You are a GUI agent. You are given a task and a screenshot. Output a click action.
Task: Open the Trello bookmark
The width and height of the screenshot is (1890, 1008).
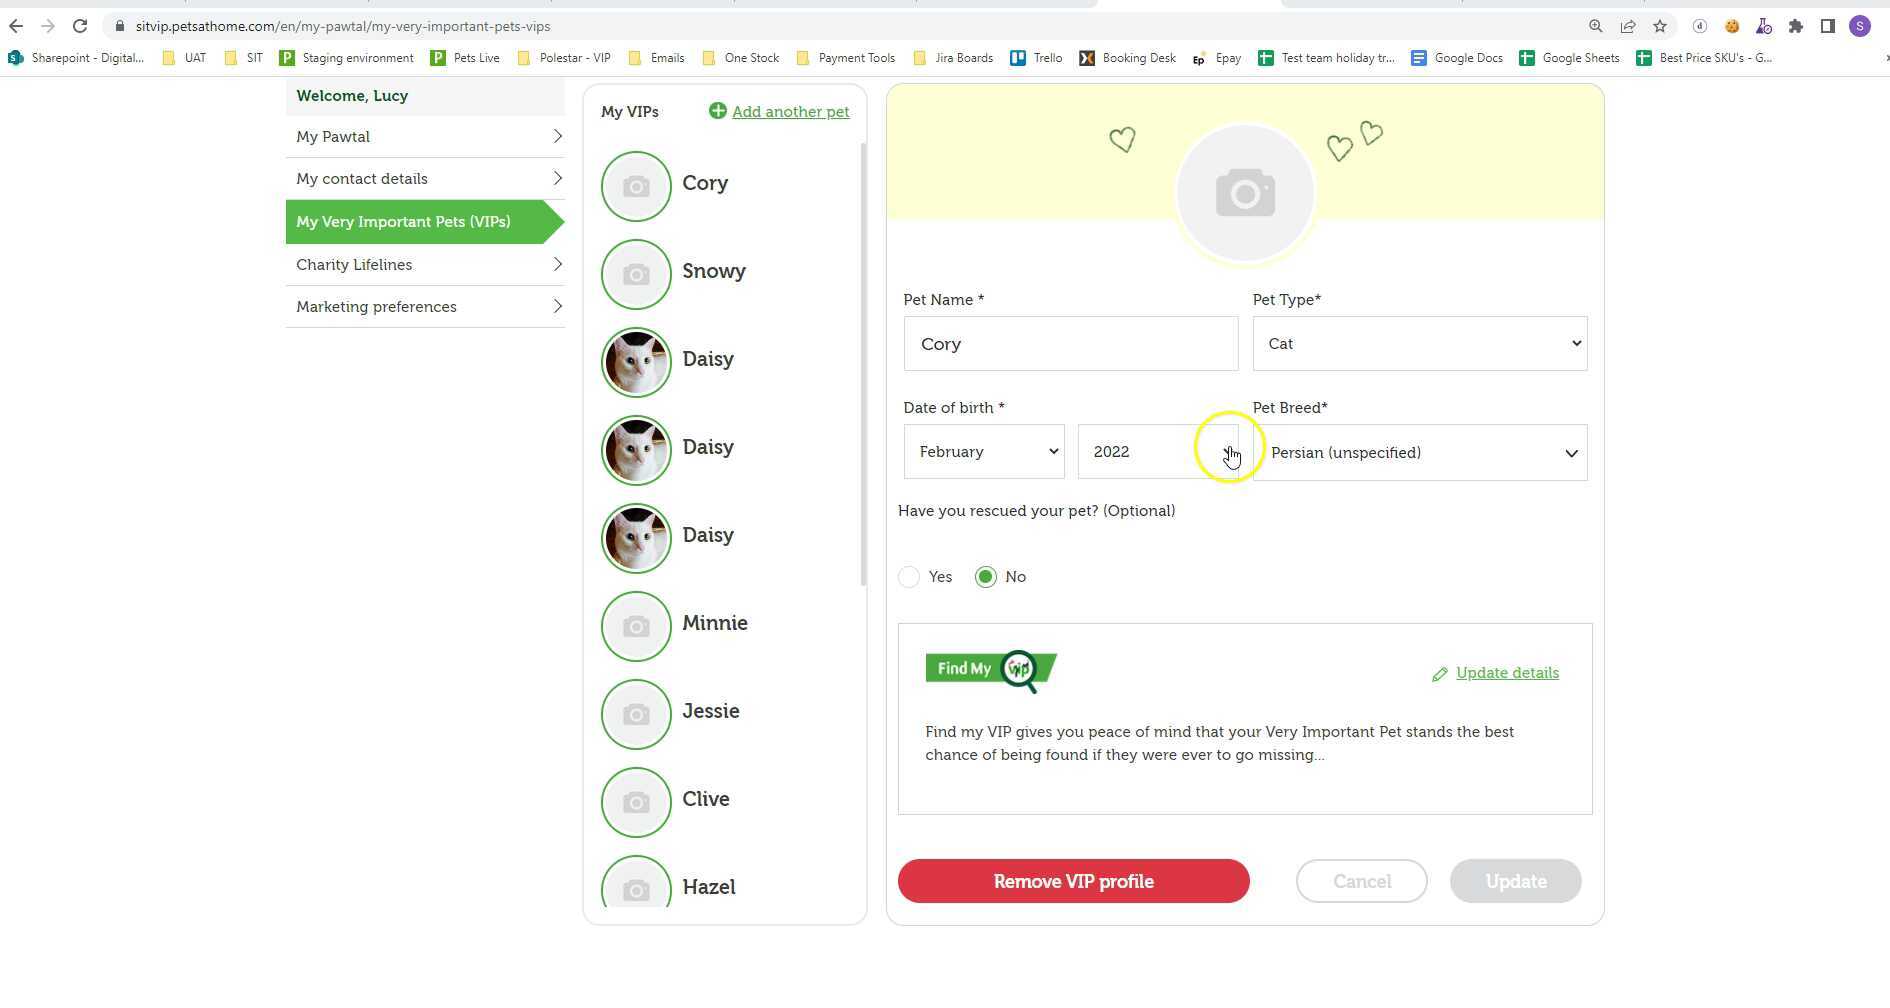[x=1036, y=57]
